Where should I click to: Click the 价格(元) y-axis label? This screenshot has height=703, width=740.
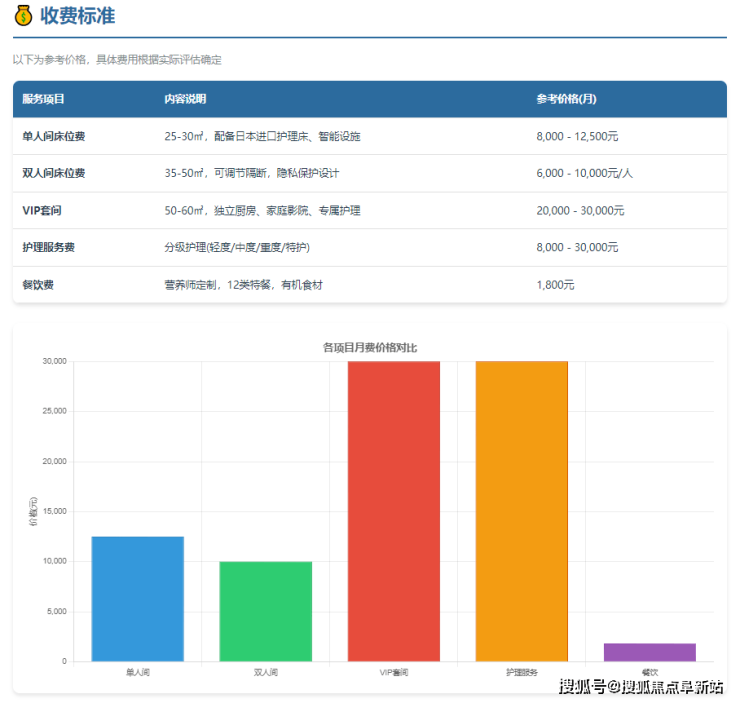pyautogui.click(x=33, y=511)
